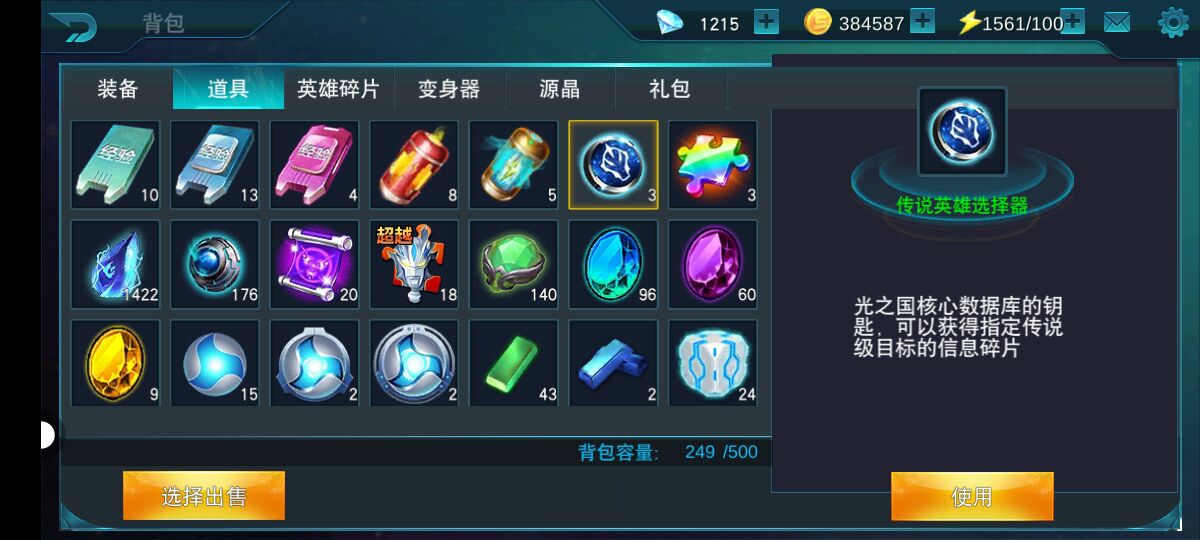This screenshot has width=1200, height=540.
Task: Add more gold coins with plus button
Action: pyautogui.click(x=922, y=22)
